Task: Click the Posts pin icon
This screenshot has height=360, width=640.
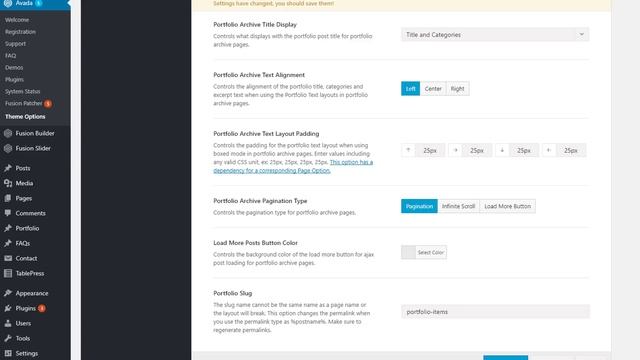Action: point(8,168)
